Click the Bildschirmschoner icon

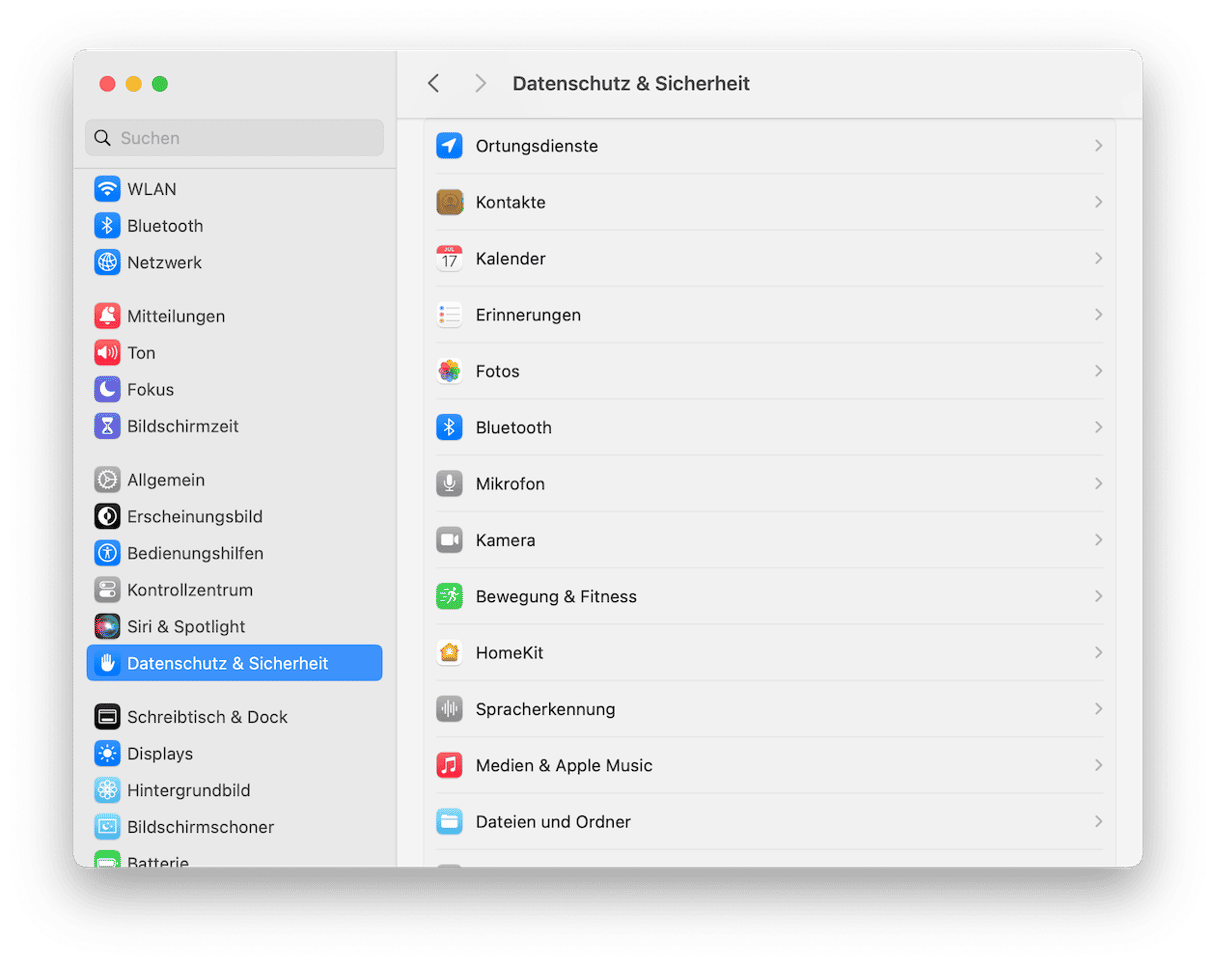[x=107, y=827]
